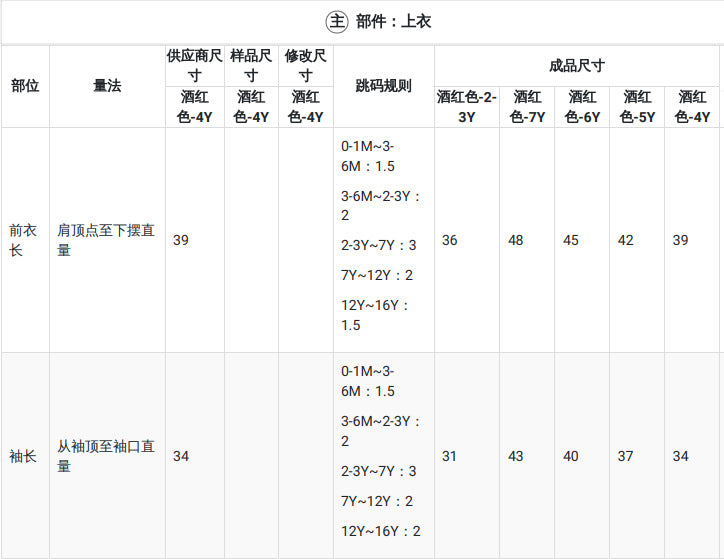Viewport: 724px width, 559px height.
Task: Select the 肩顶点至下摆直量 measurement text
Action: (106, 240)
